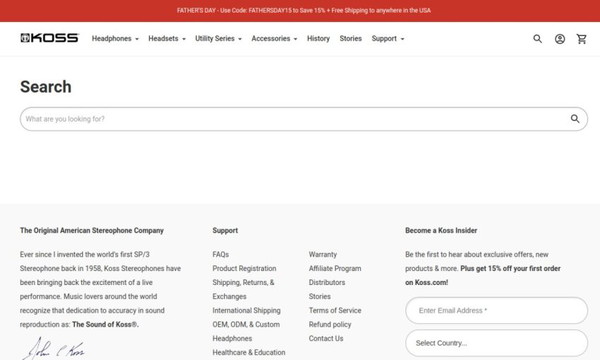Open the Refund policy link

330,324
